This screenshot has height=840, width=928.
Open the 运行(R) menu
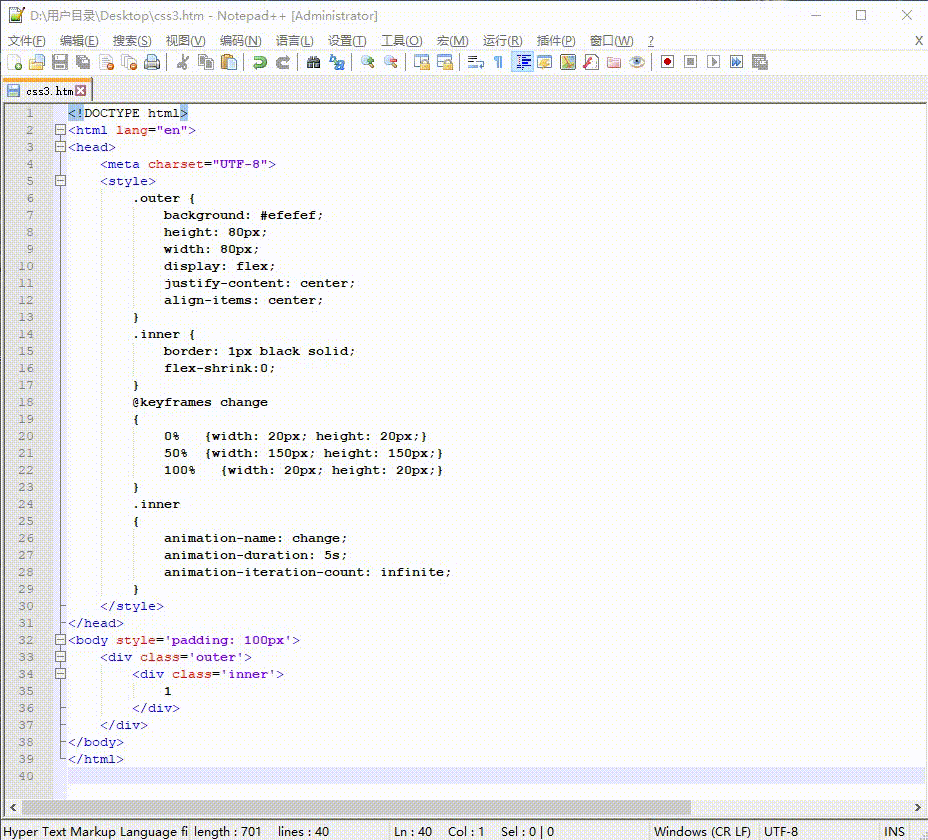(x=502, y=41)
